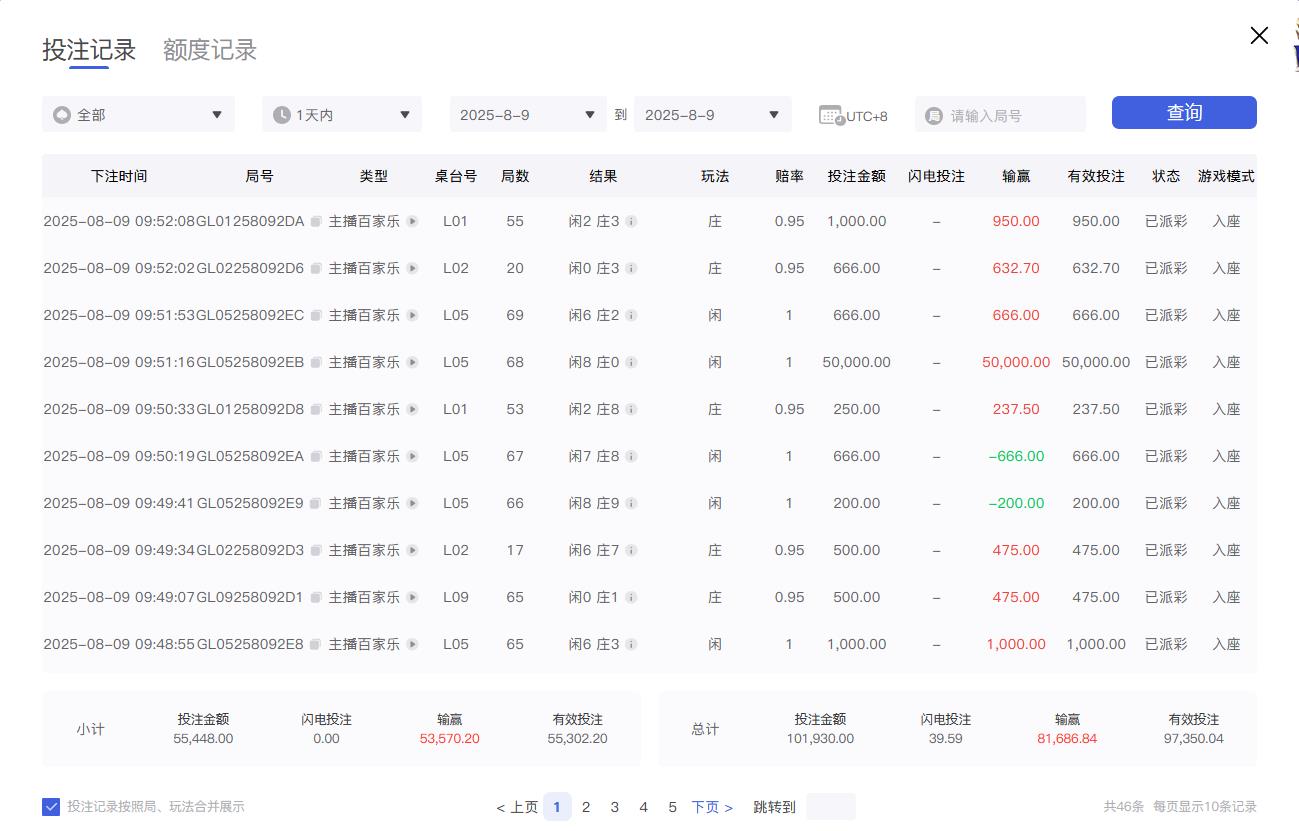Click the clock icon in the time range filter

click(x=281, y=114)
